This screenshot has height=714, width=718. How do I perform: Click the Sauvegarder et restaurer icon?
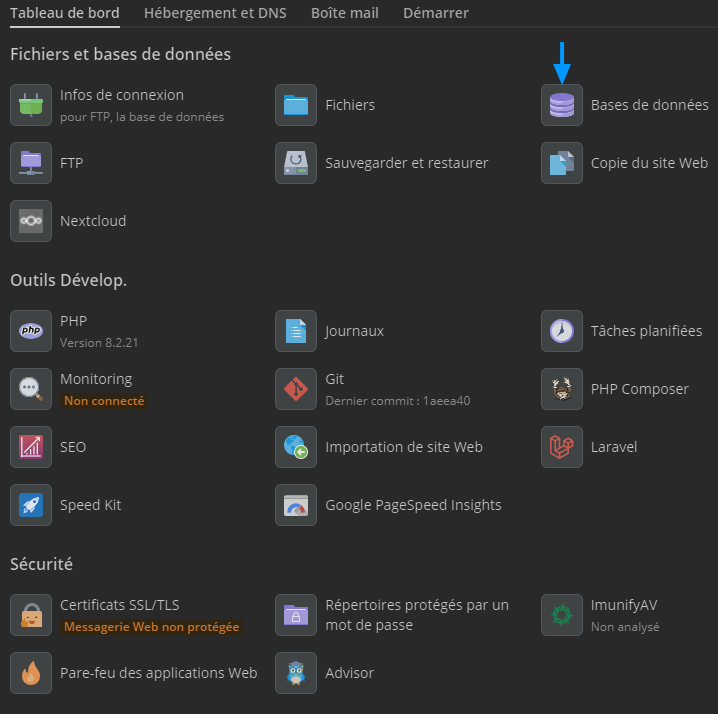click(296, 163)
